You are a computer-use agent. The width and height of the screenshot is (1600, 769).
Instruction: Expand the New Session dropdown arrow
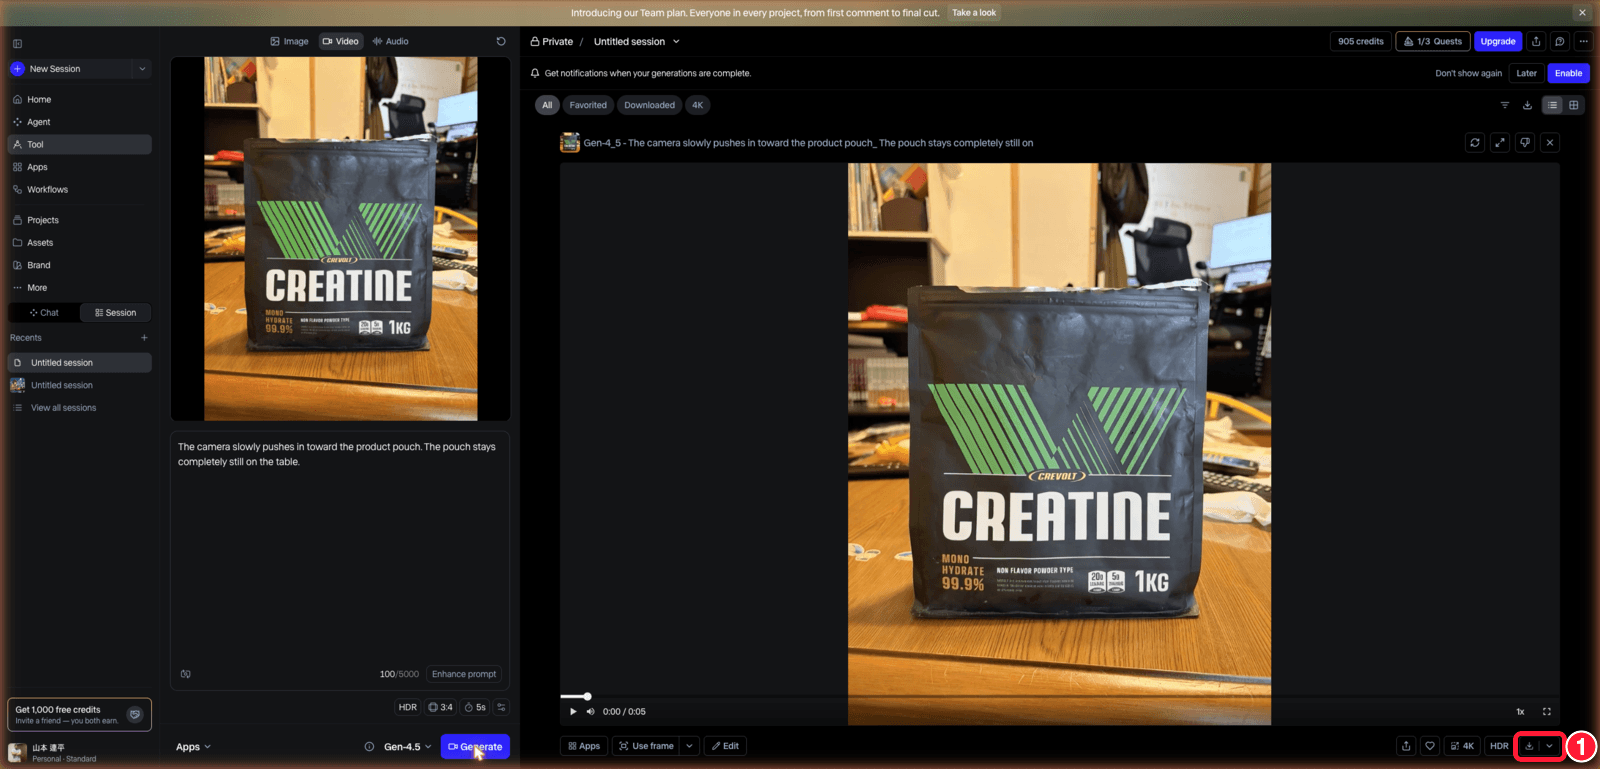(142, 69)
